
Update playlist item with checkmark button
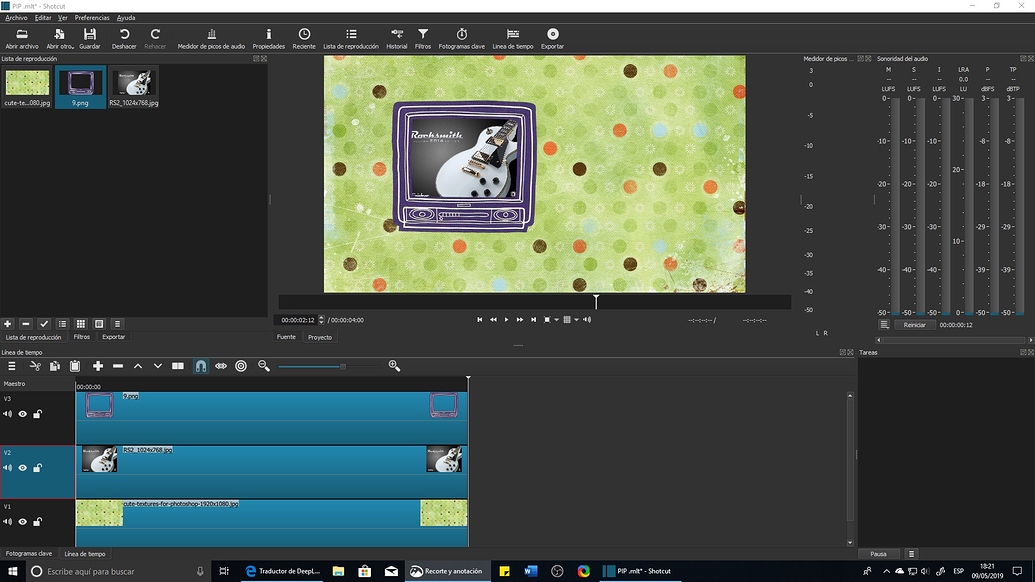(x=44, y=324)
